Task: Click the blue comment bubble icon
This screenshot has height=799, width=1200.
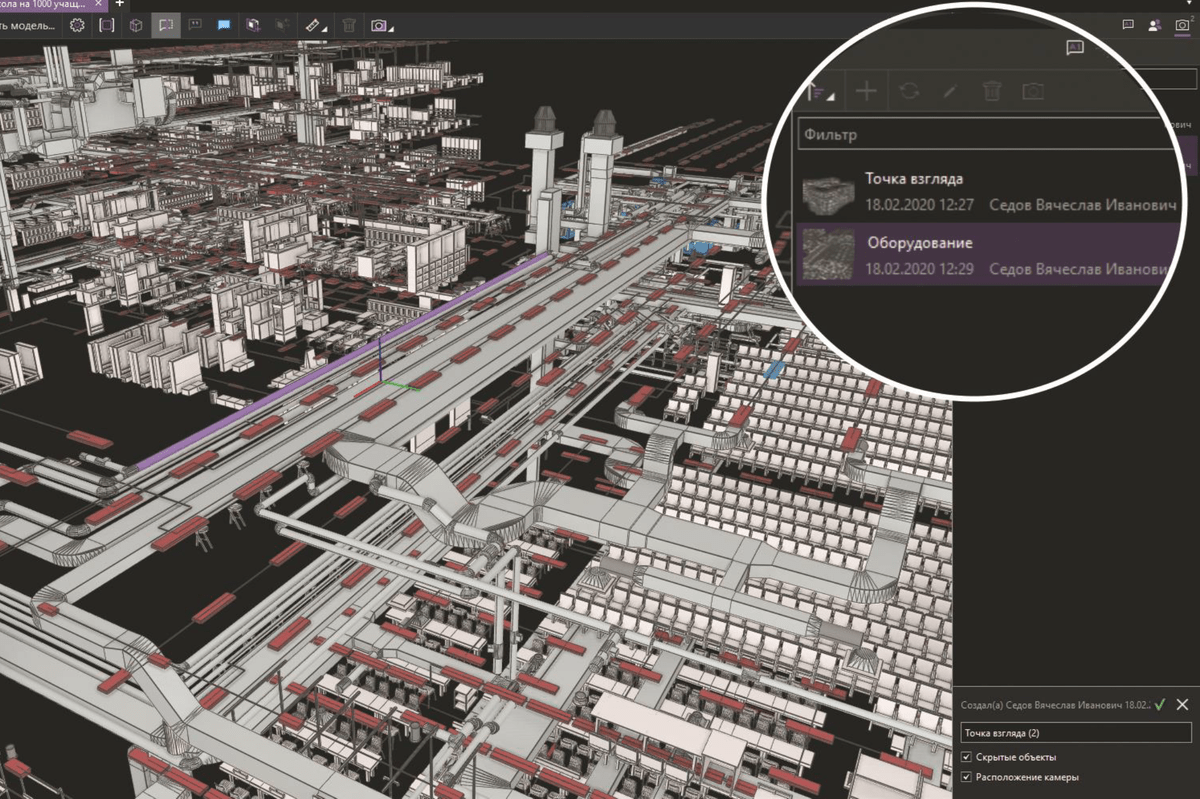Action: pos(224,26)
